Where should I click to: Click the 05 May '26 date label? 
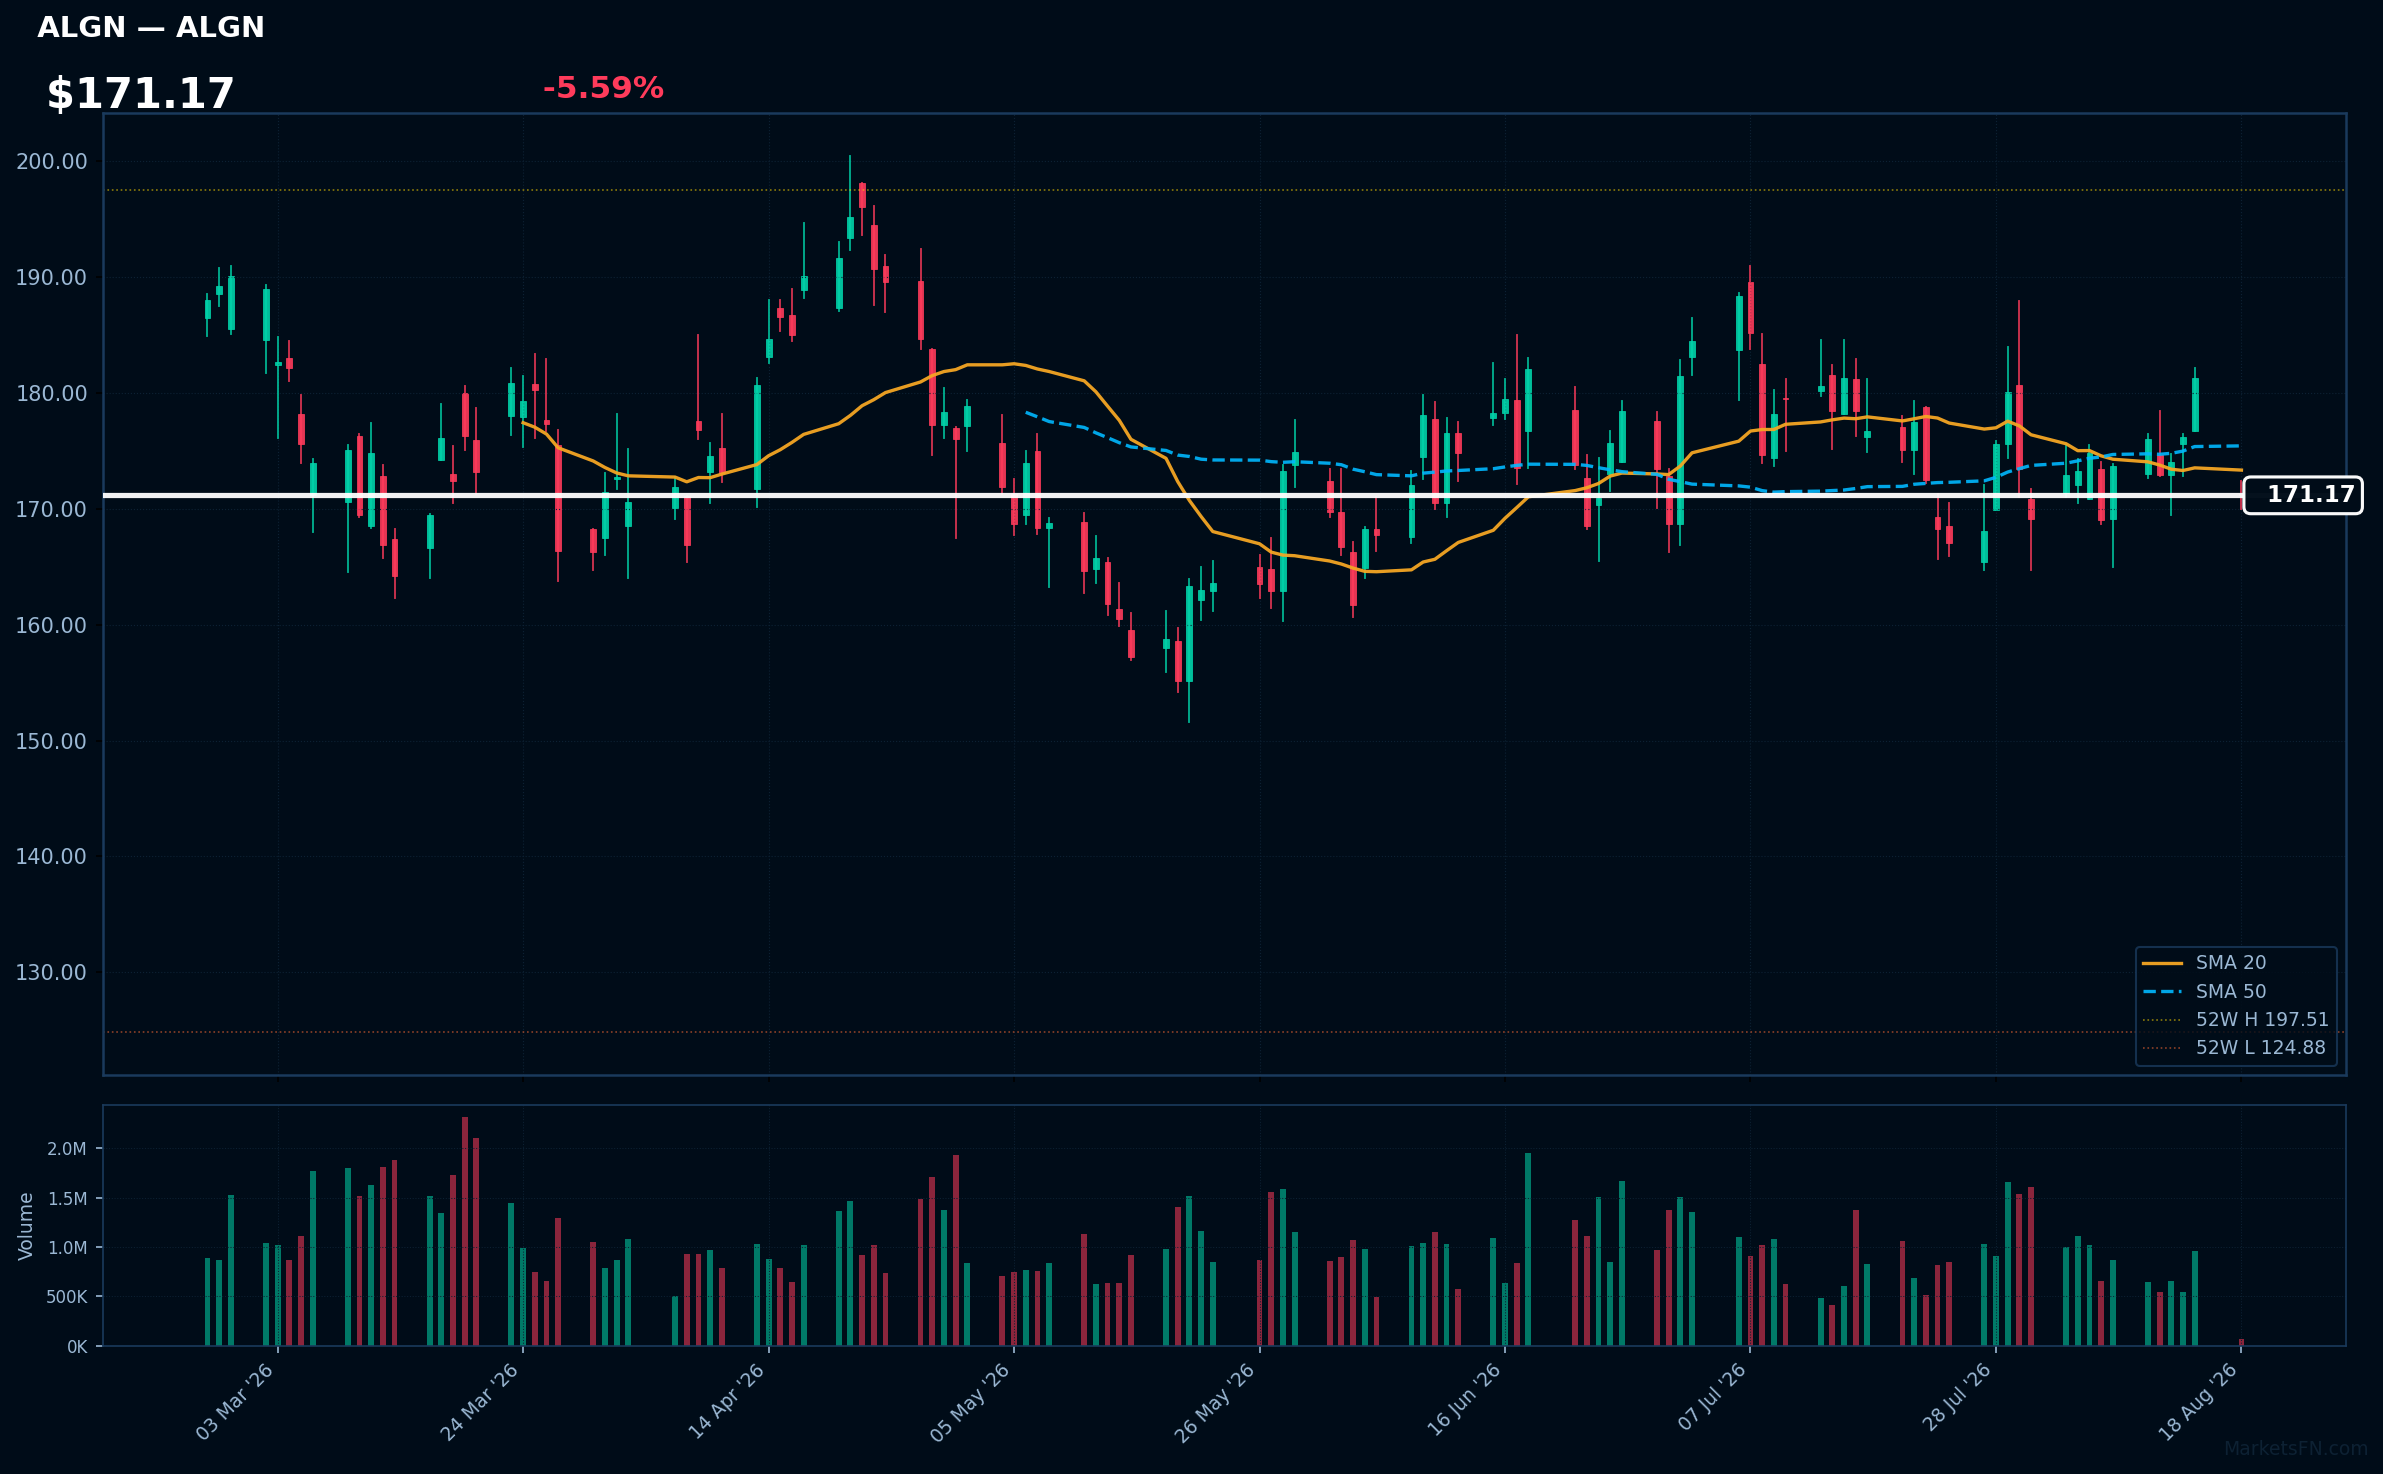coord(971,1401)
